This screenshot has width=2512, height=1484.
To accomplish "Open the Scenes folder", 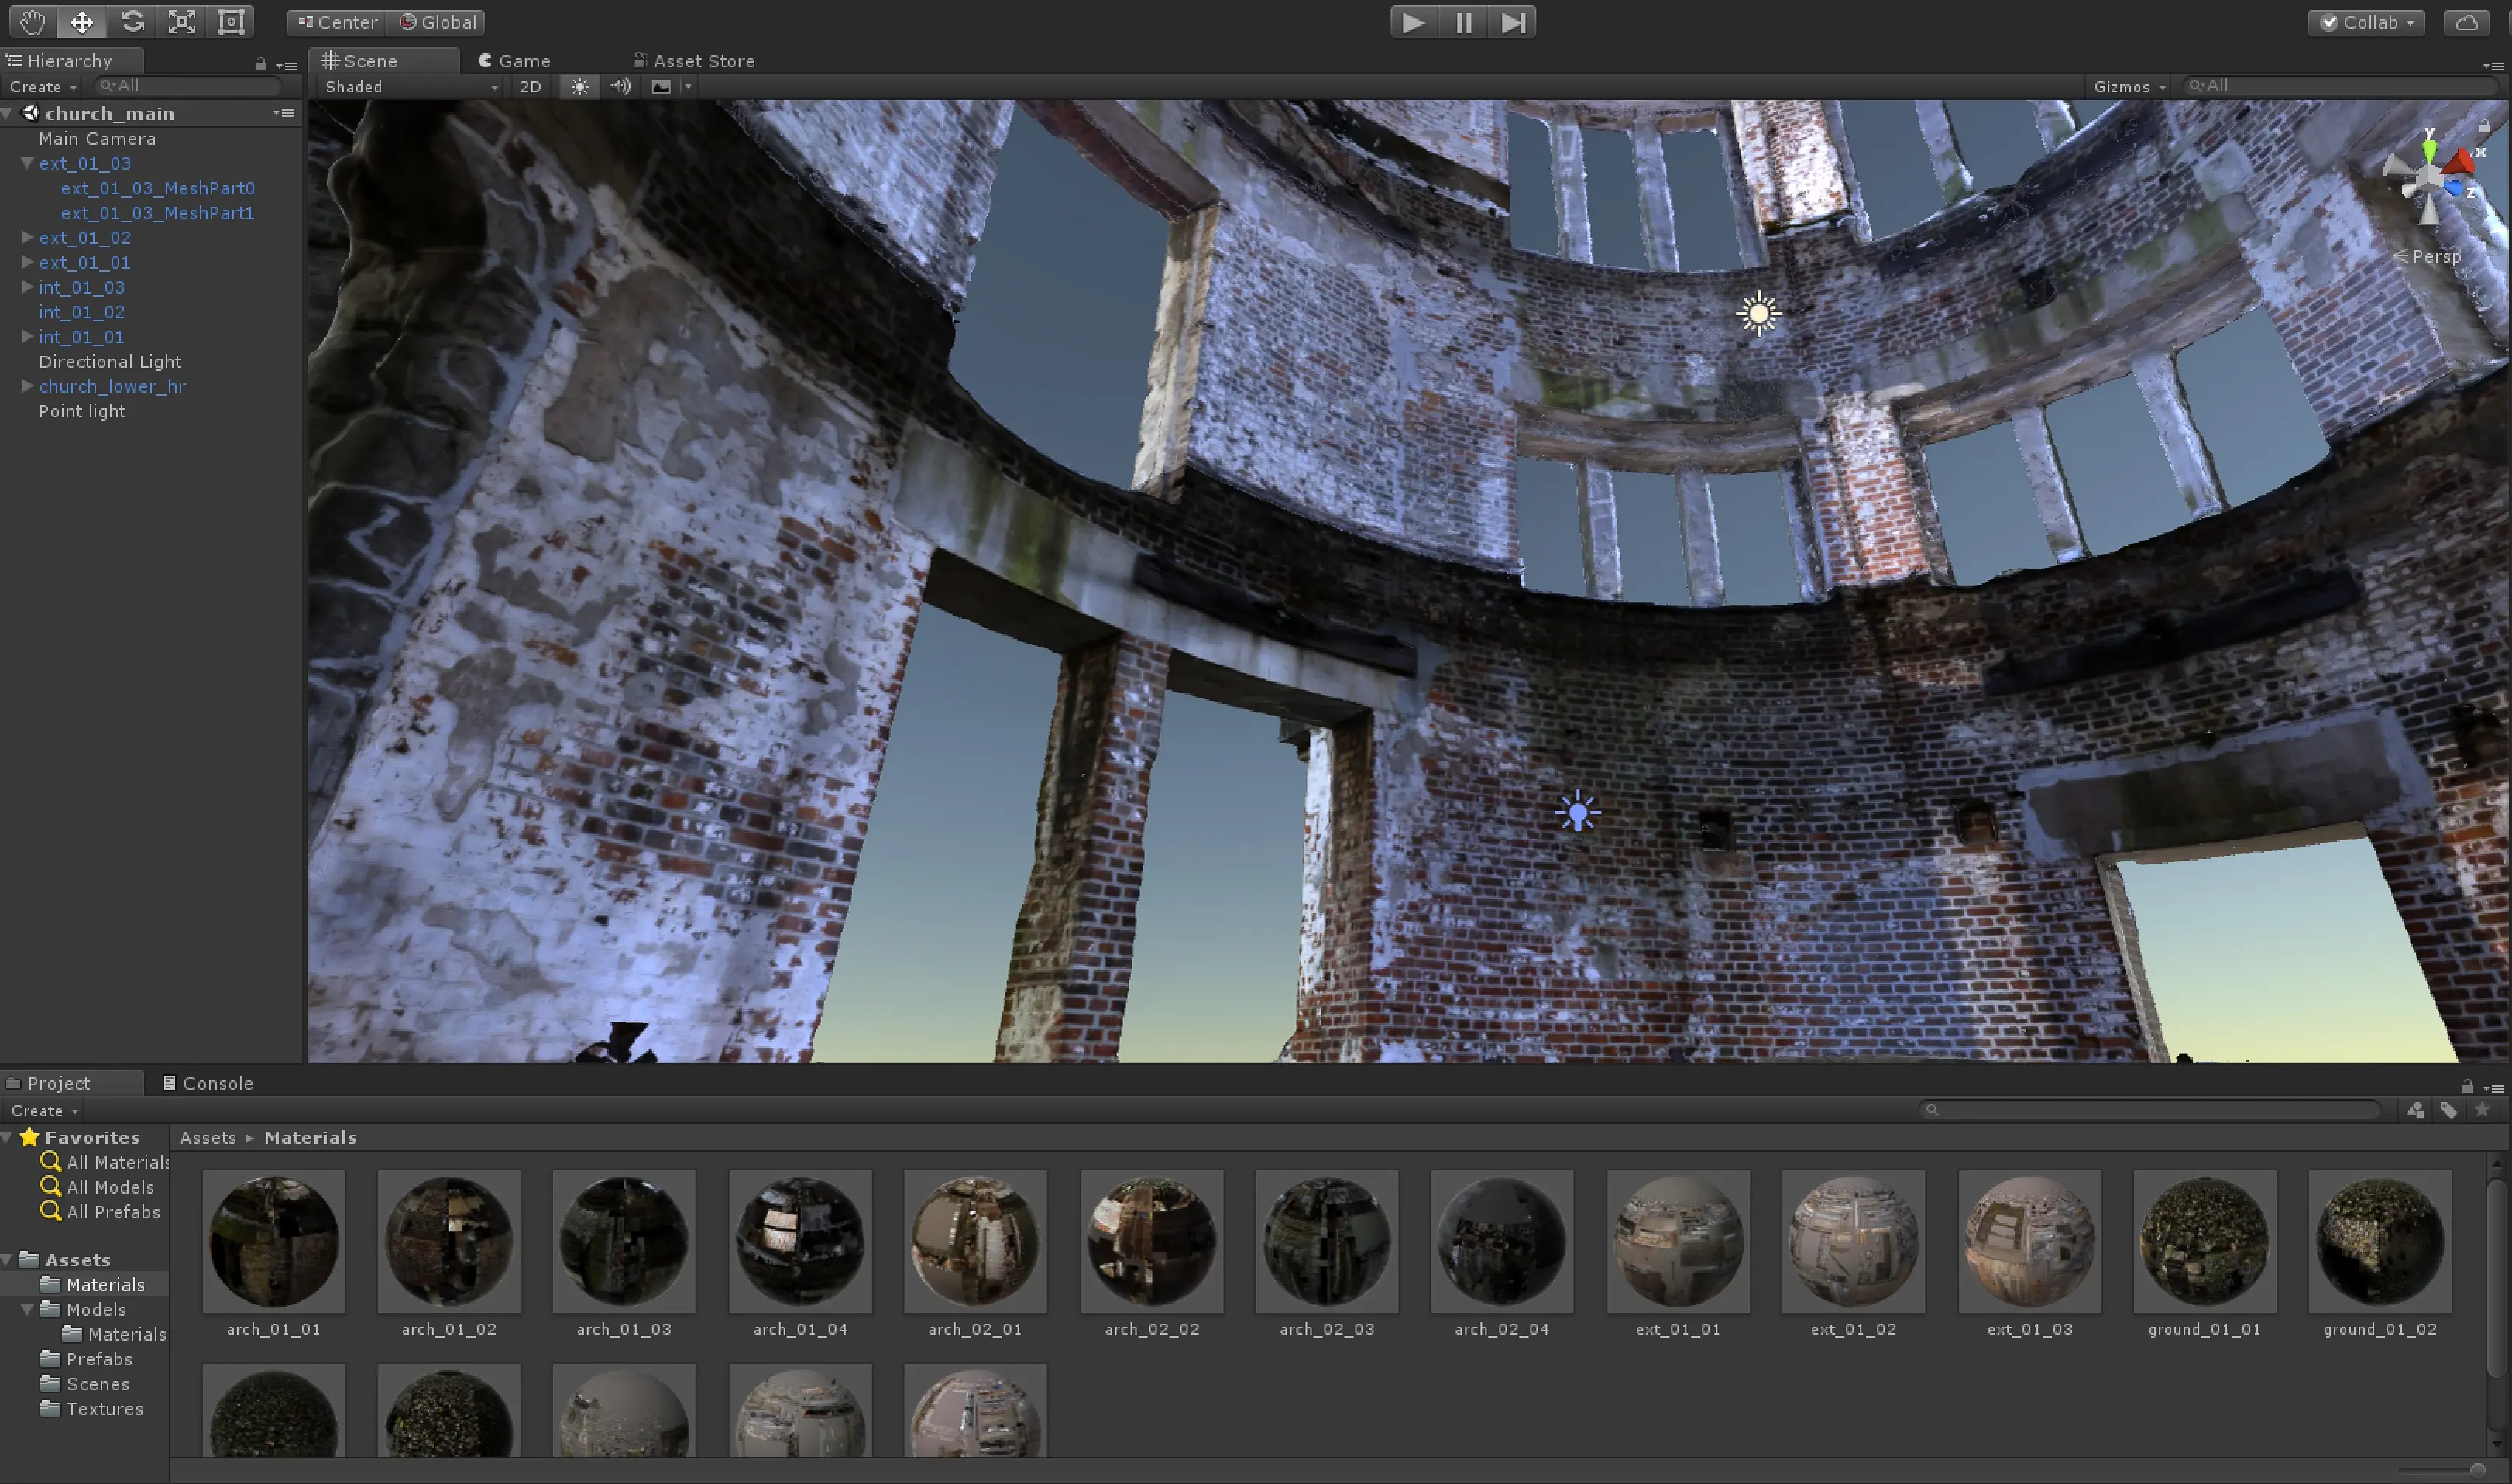I will [x=86, y=1384].
